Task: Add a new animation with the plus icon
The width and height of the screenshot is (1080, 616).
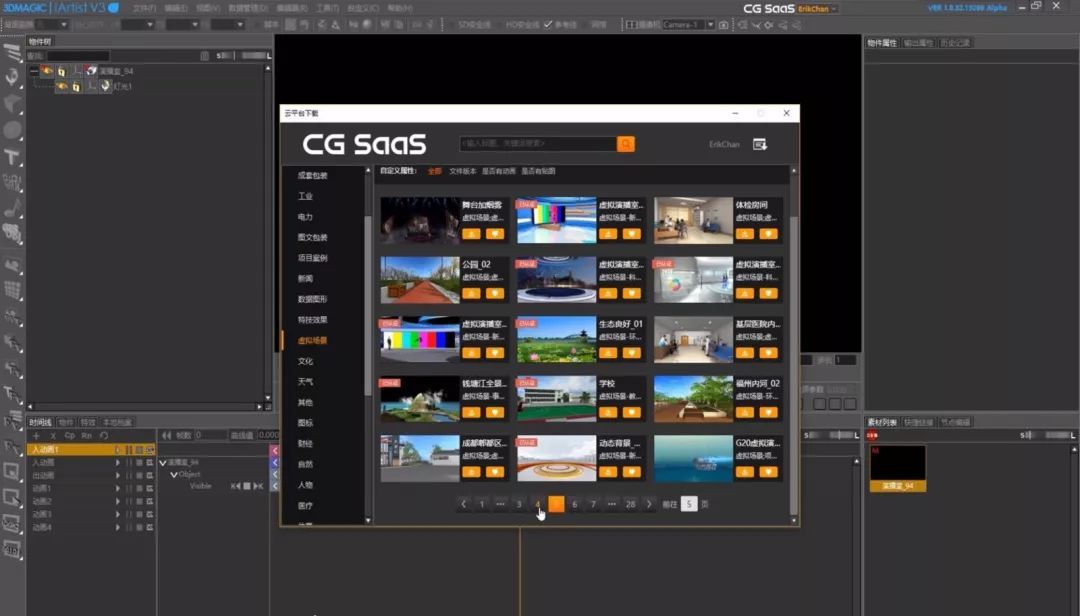Action: (37, 435)
